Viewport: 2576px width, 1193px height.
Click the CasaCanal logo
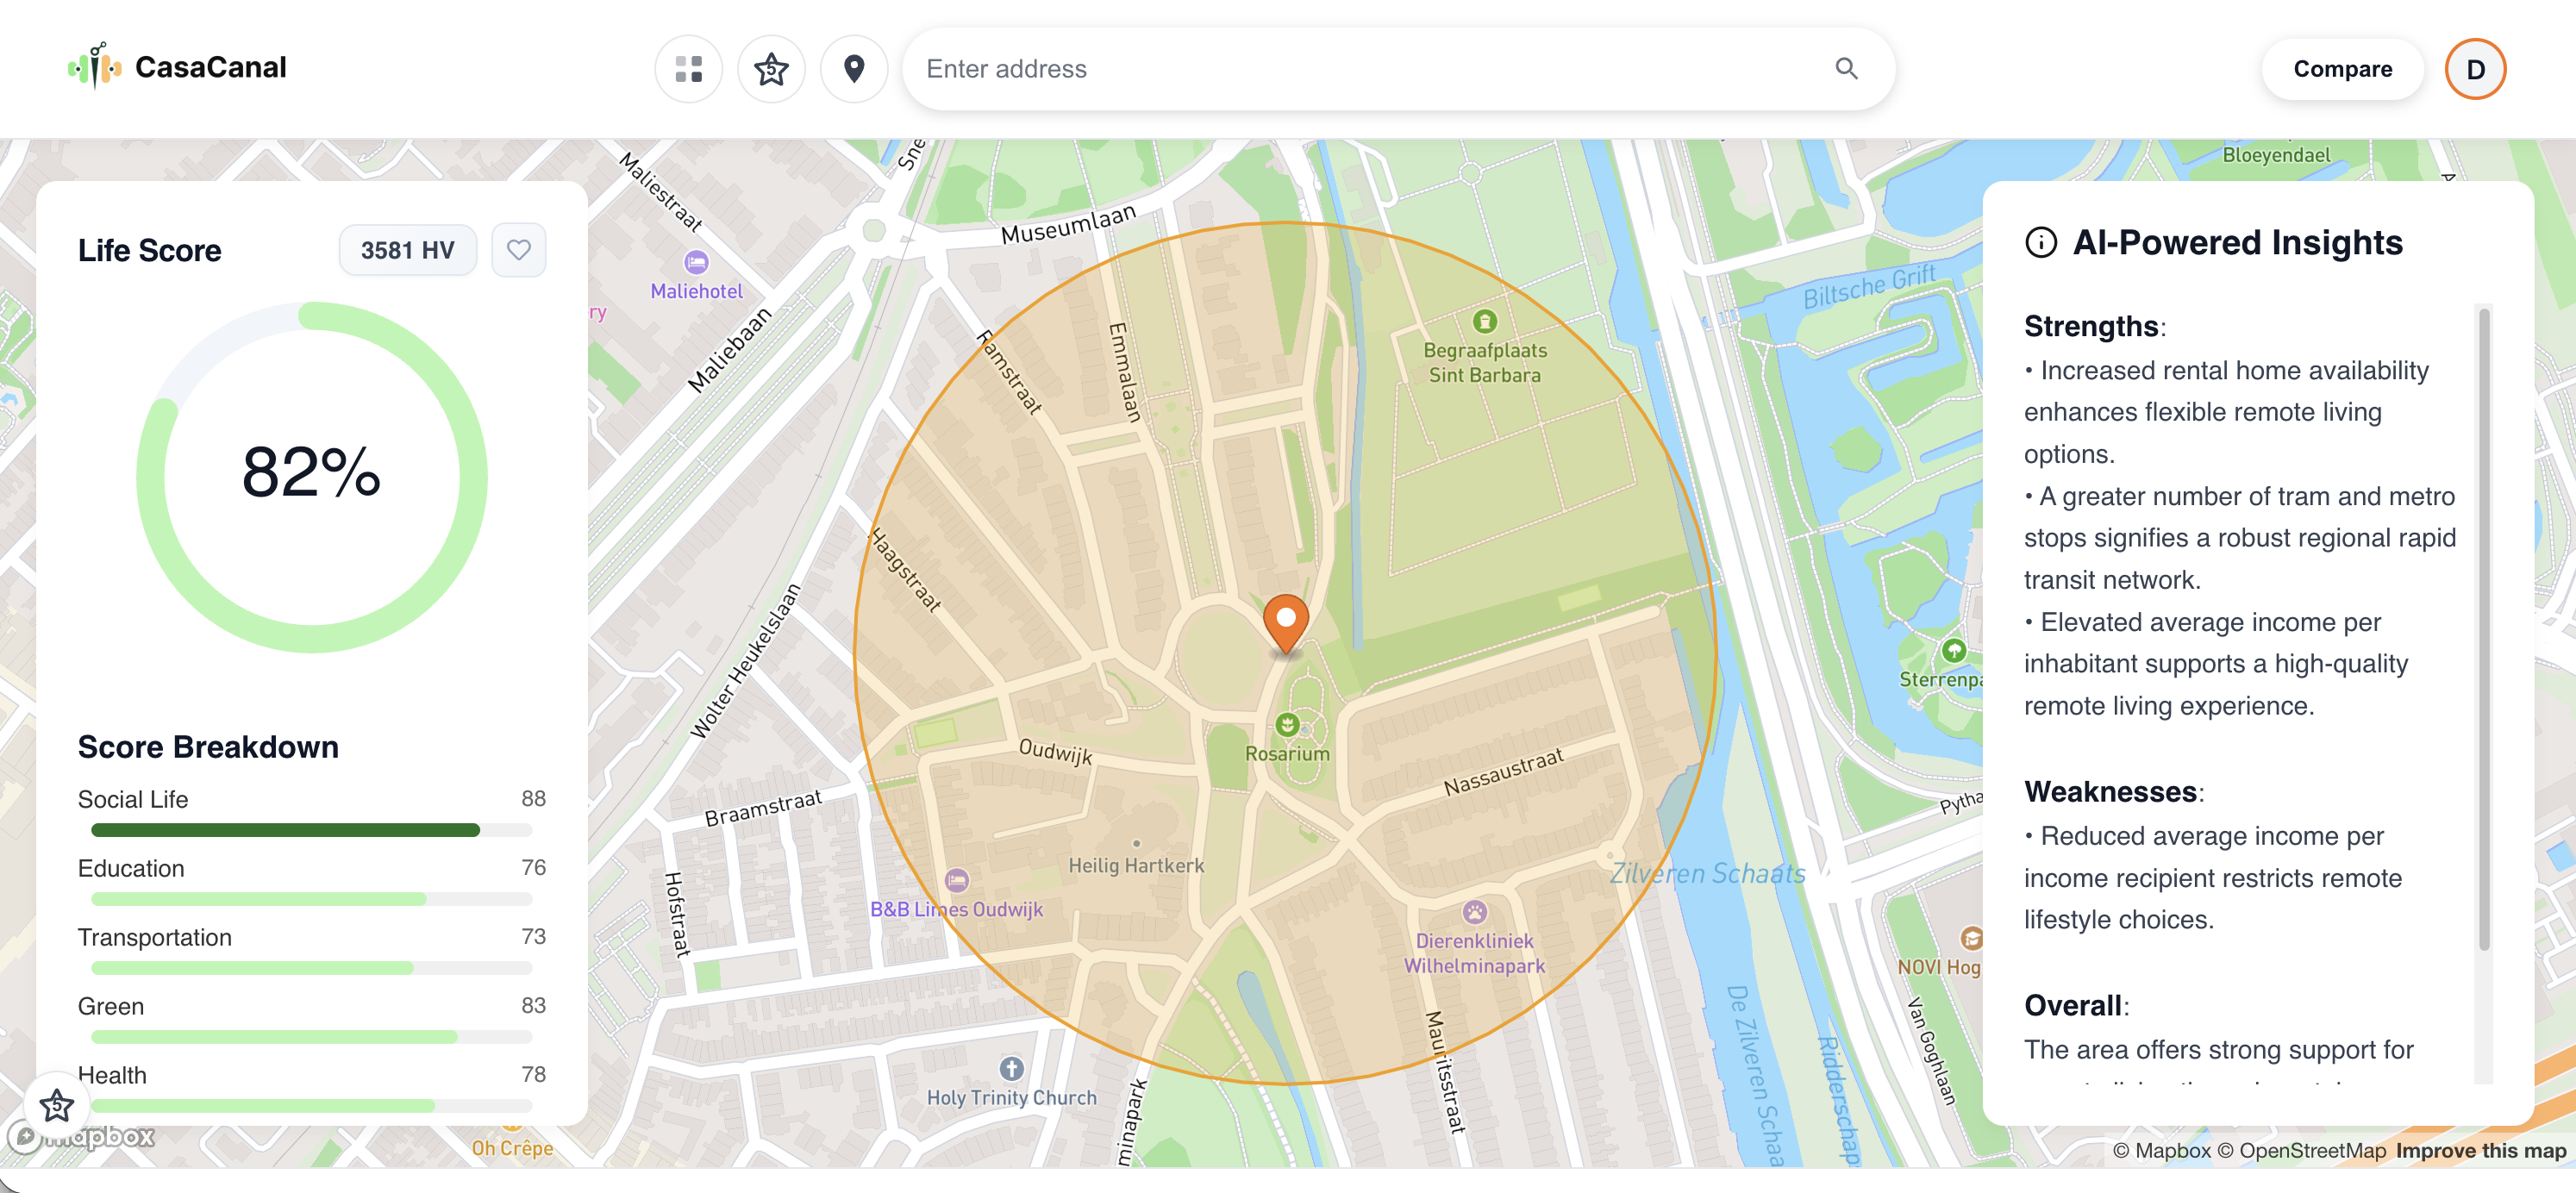(177, 67)
